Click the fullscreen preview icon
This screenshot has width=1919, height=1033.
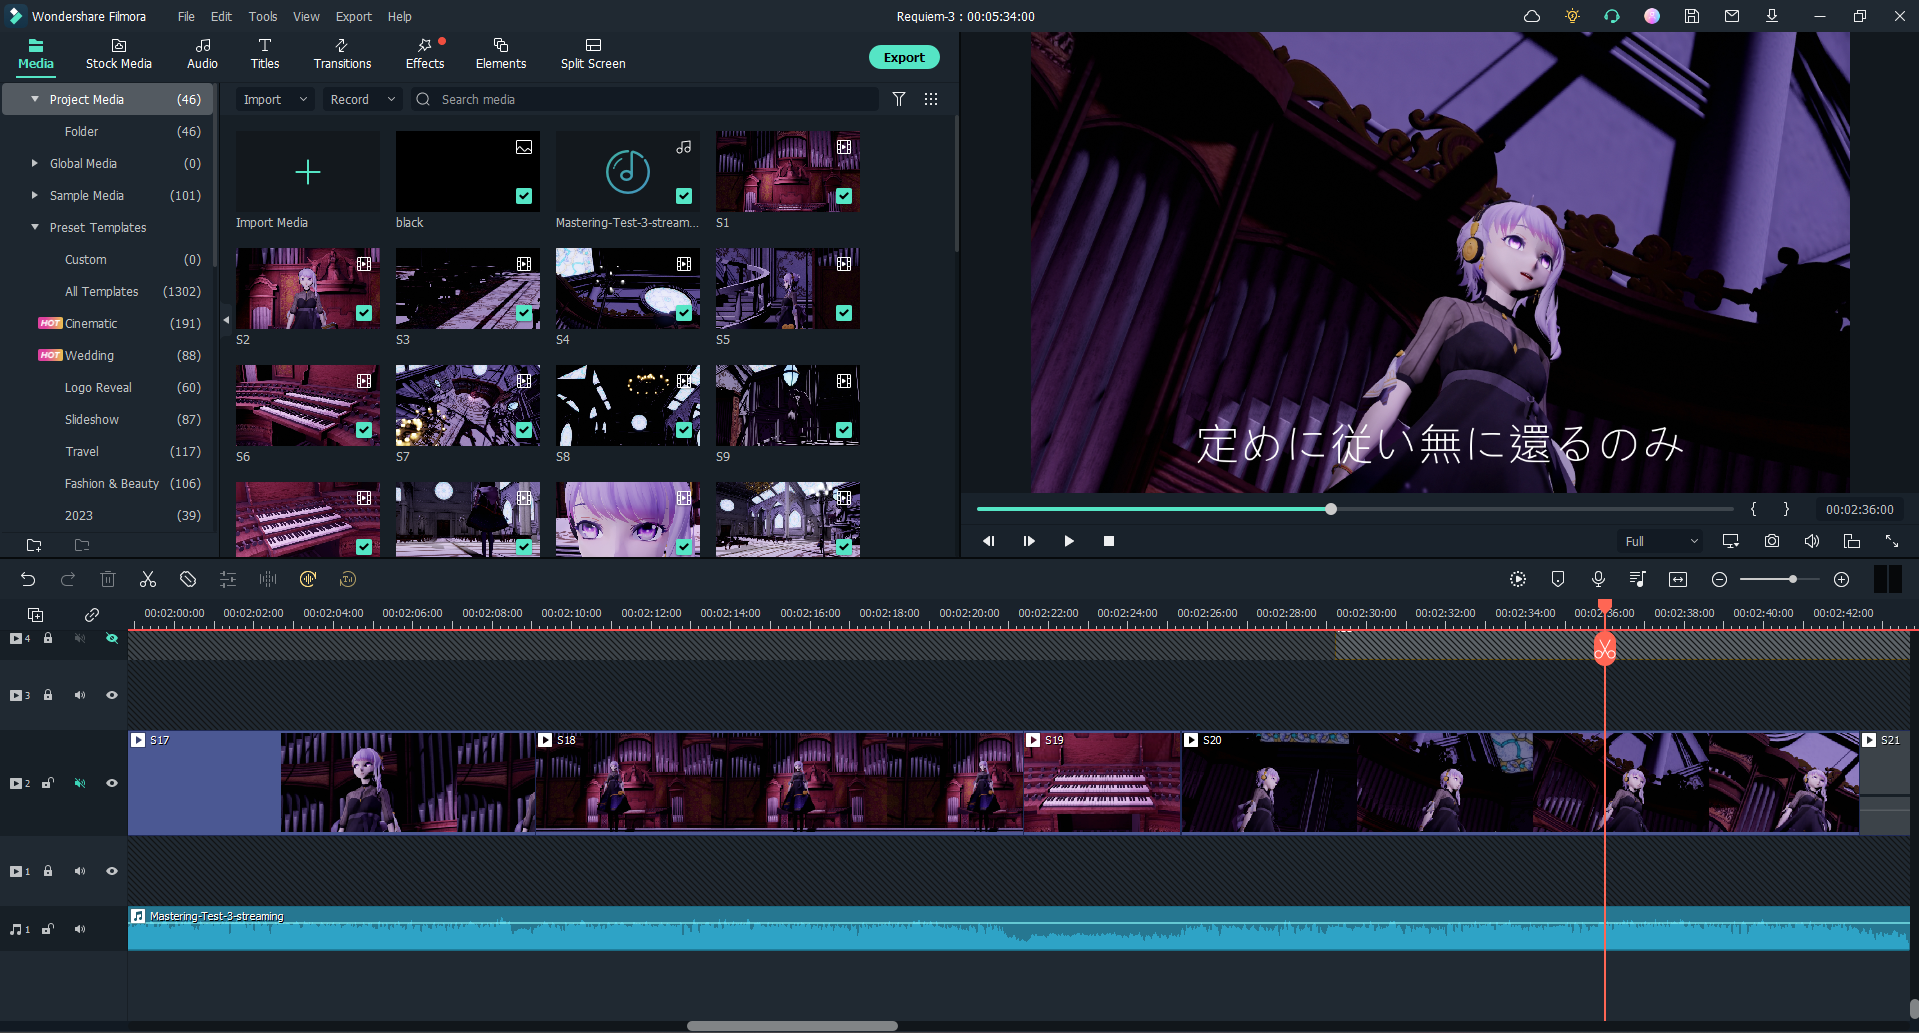pyautogui.click(x=1892, y=541)
